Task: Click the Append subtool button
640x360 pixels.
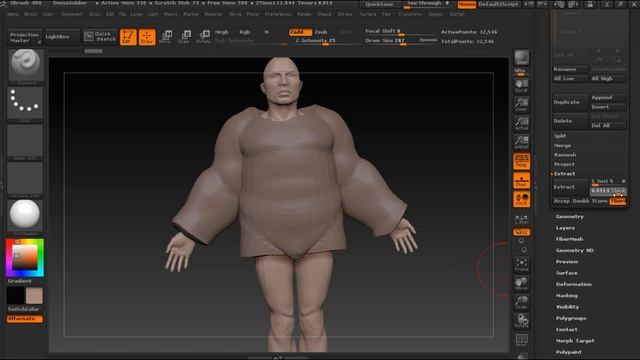Action: pyautogui.click(x=608, y=98)
